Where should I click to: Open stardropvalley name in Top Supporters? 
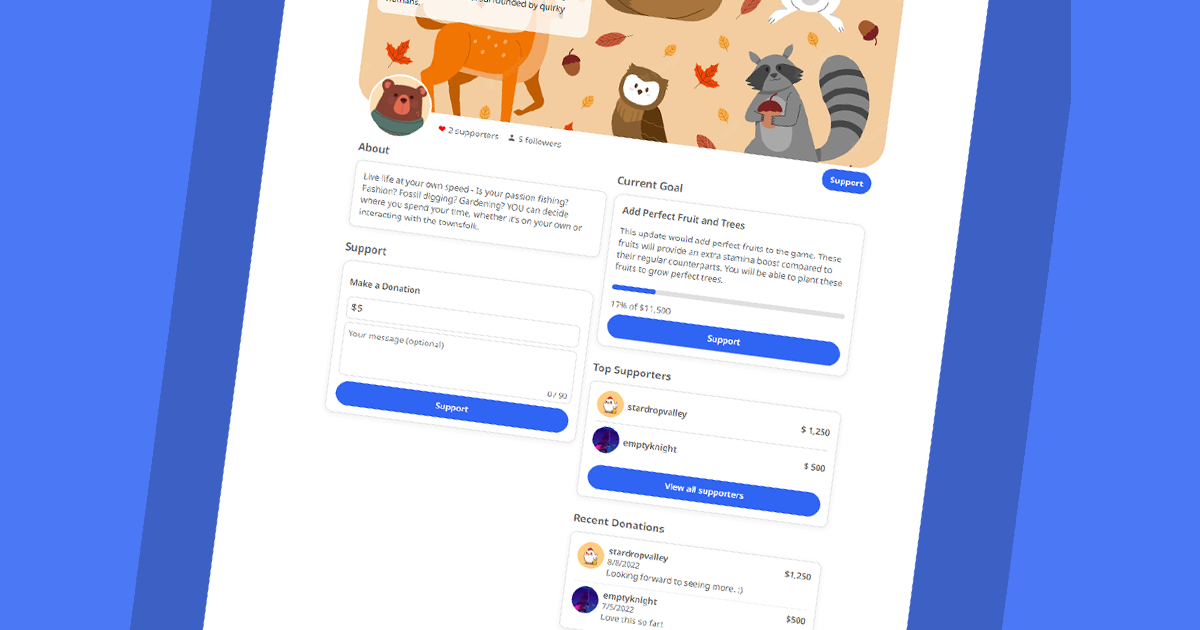[657, 410]
